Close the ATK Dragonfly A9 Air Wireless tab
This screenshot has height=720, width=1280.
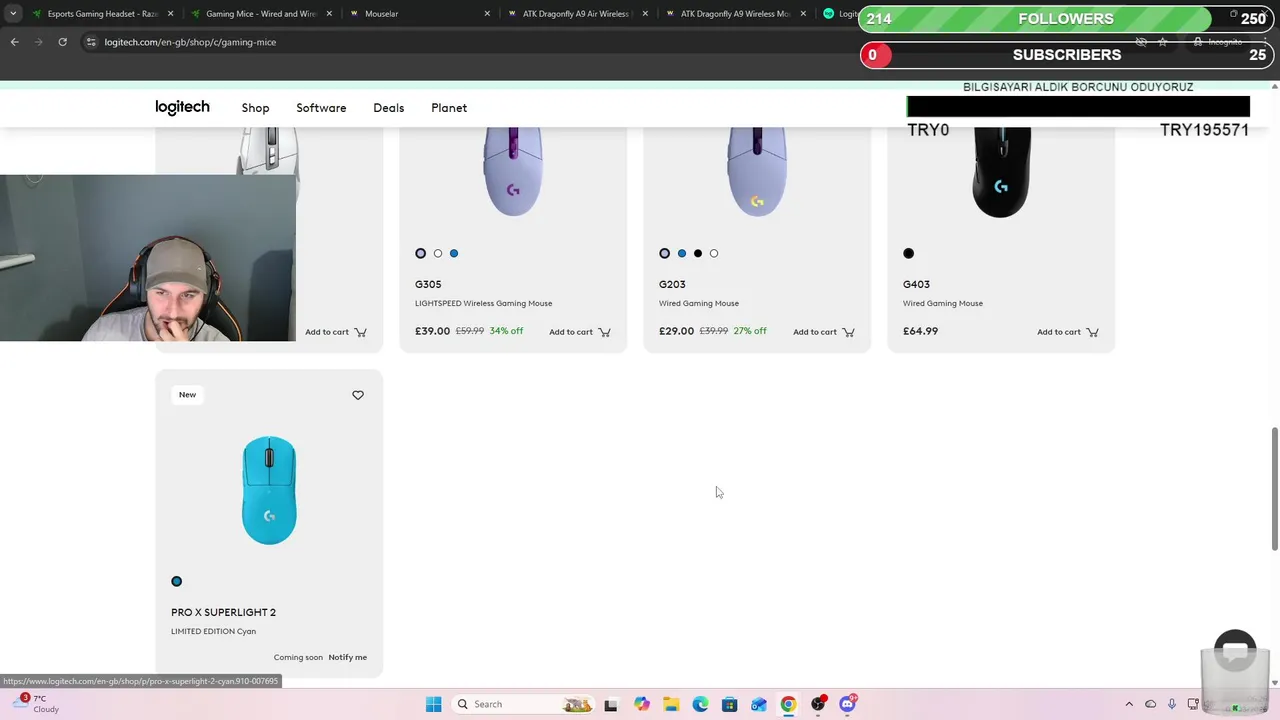tap(645, 14)
